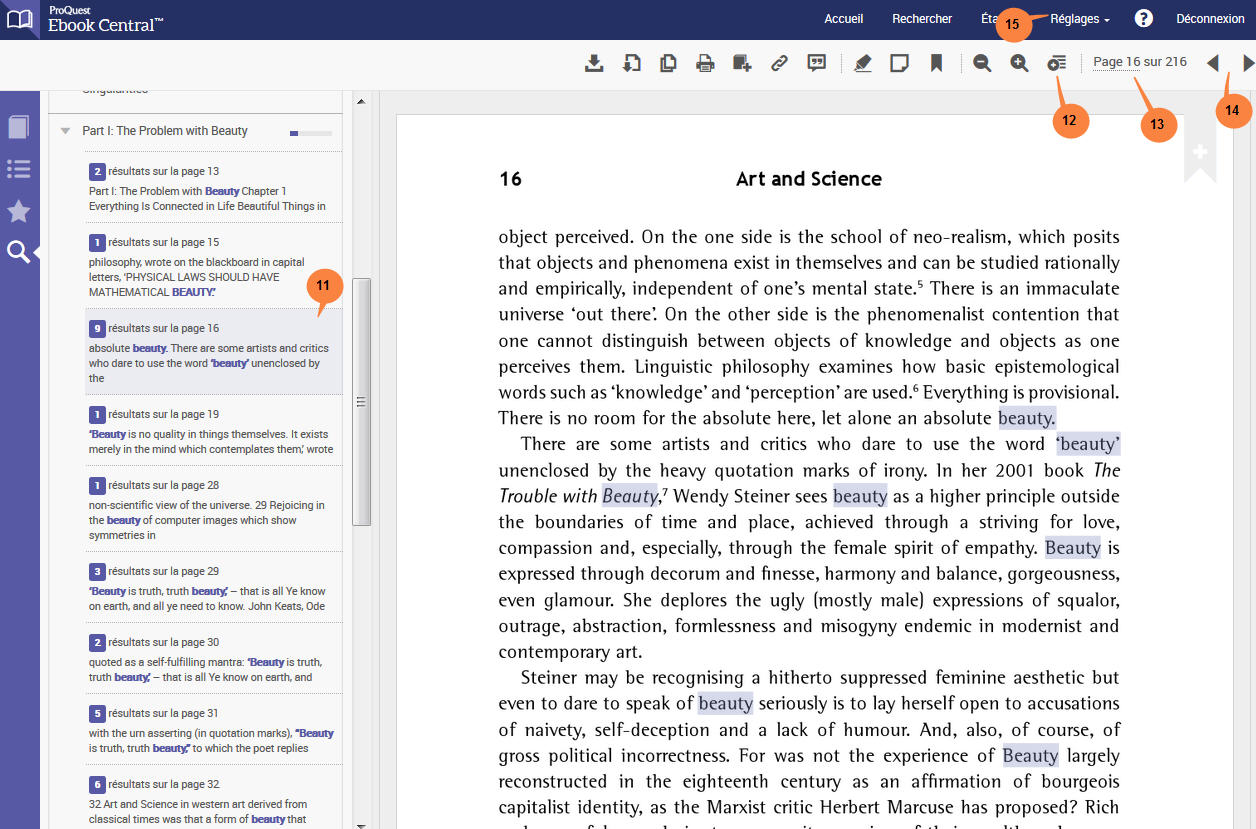The image size is (1256, 829).
Task: Zoom out with the minus magnifier
Action: tap(982, 63)
